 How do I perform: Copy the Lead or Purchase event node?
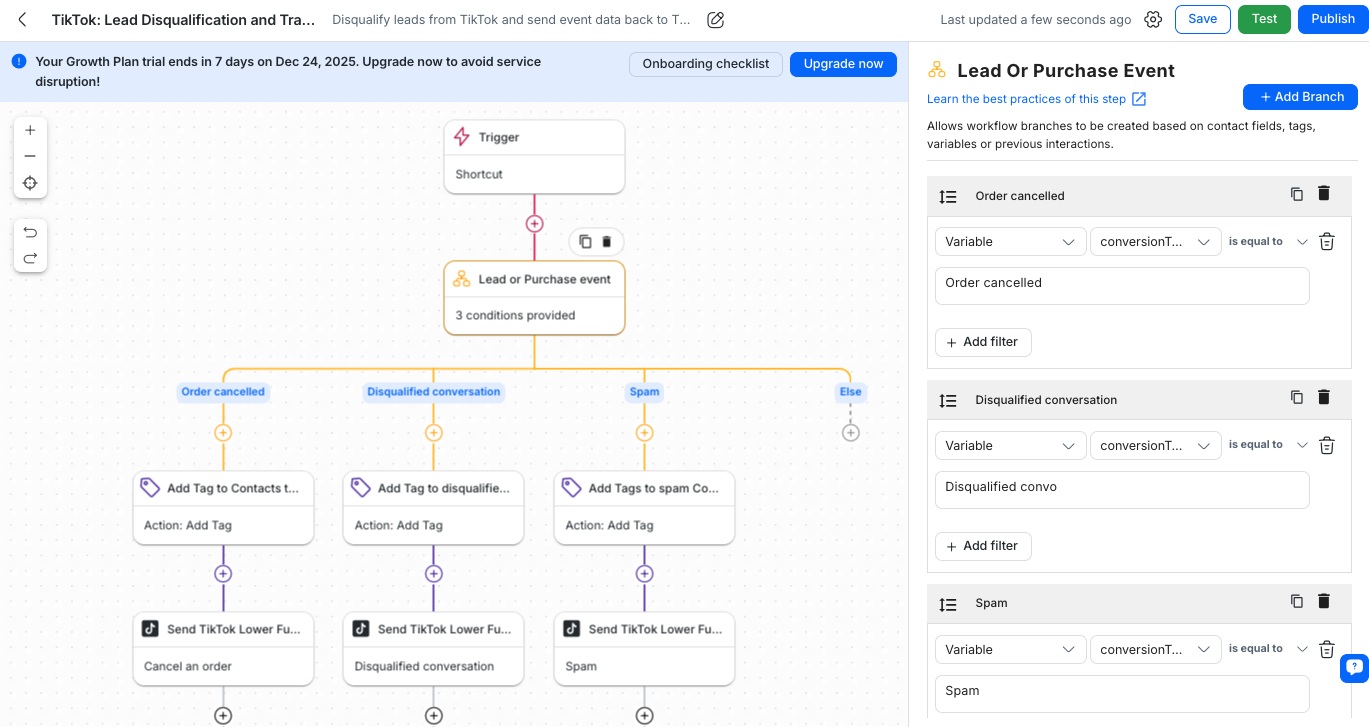pyautogui.click(x=585, y=241)
